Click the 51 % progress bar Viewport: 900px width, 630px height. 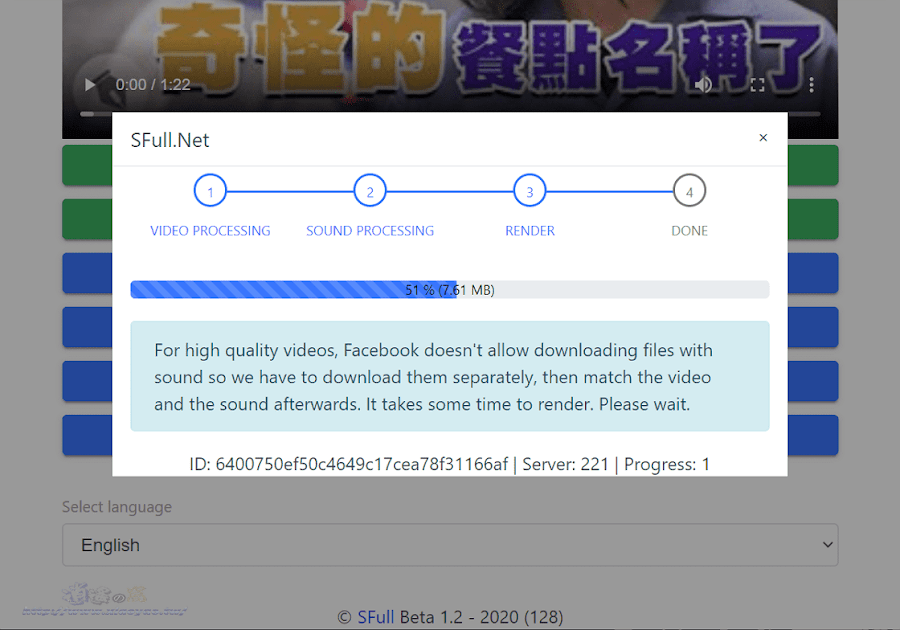pos(449,290)
